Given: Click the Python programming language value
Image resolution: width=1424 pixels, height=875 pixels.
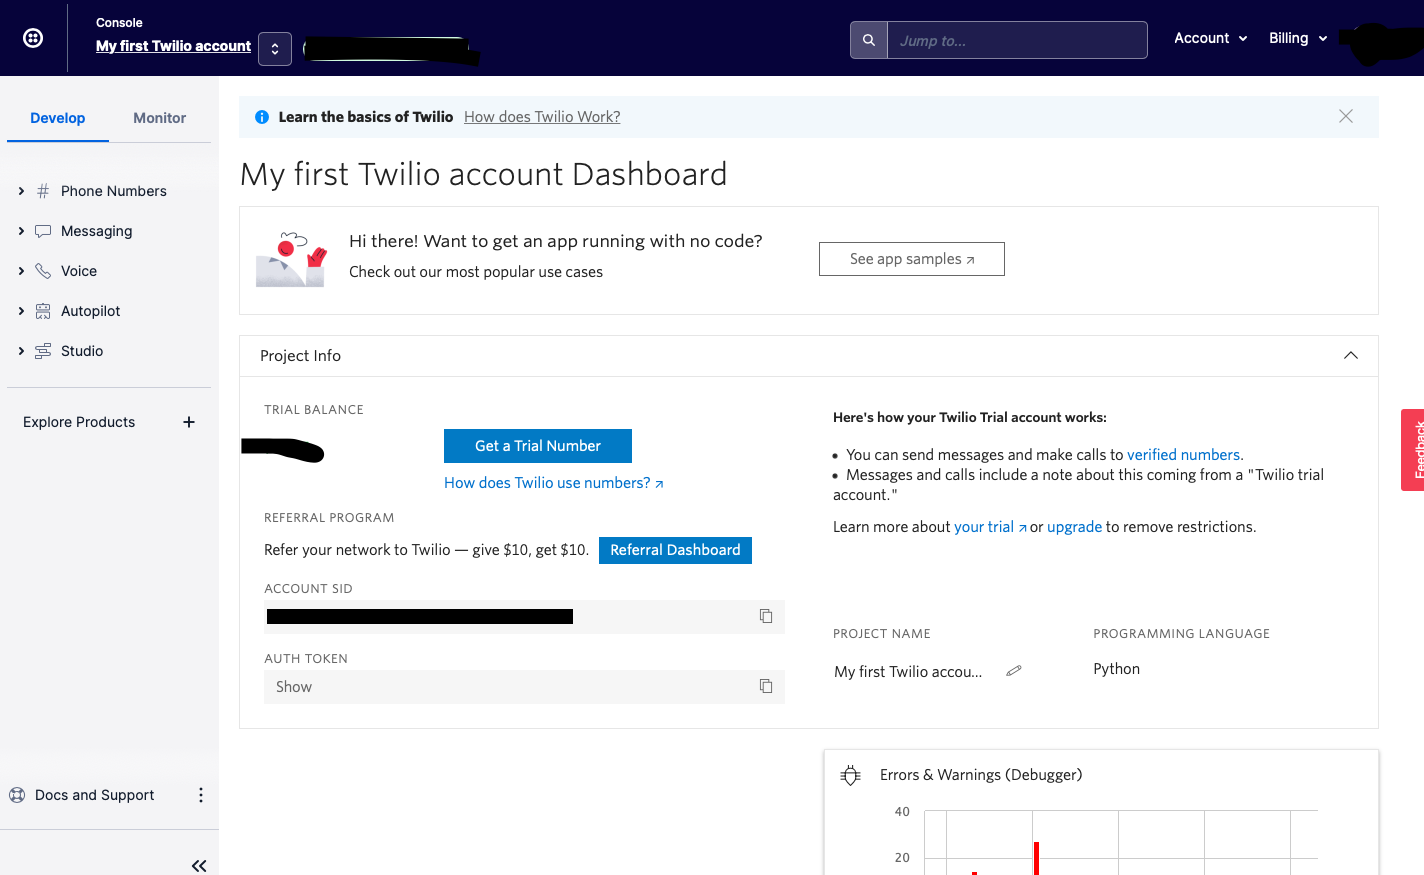Looking at the screenshot, I should click(1116, 669).
